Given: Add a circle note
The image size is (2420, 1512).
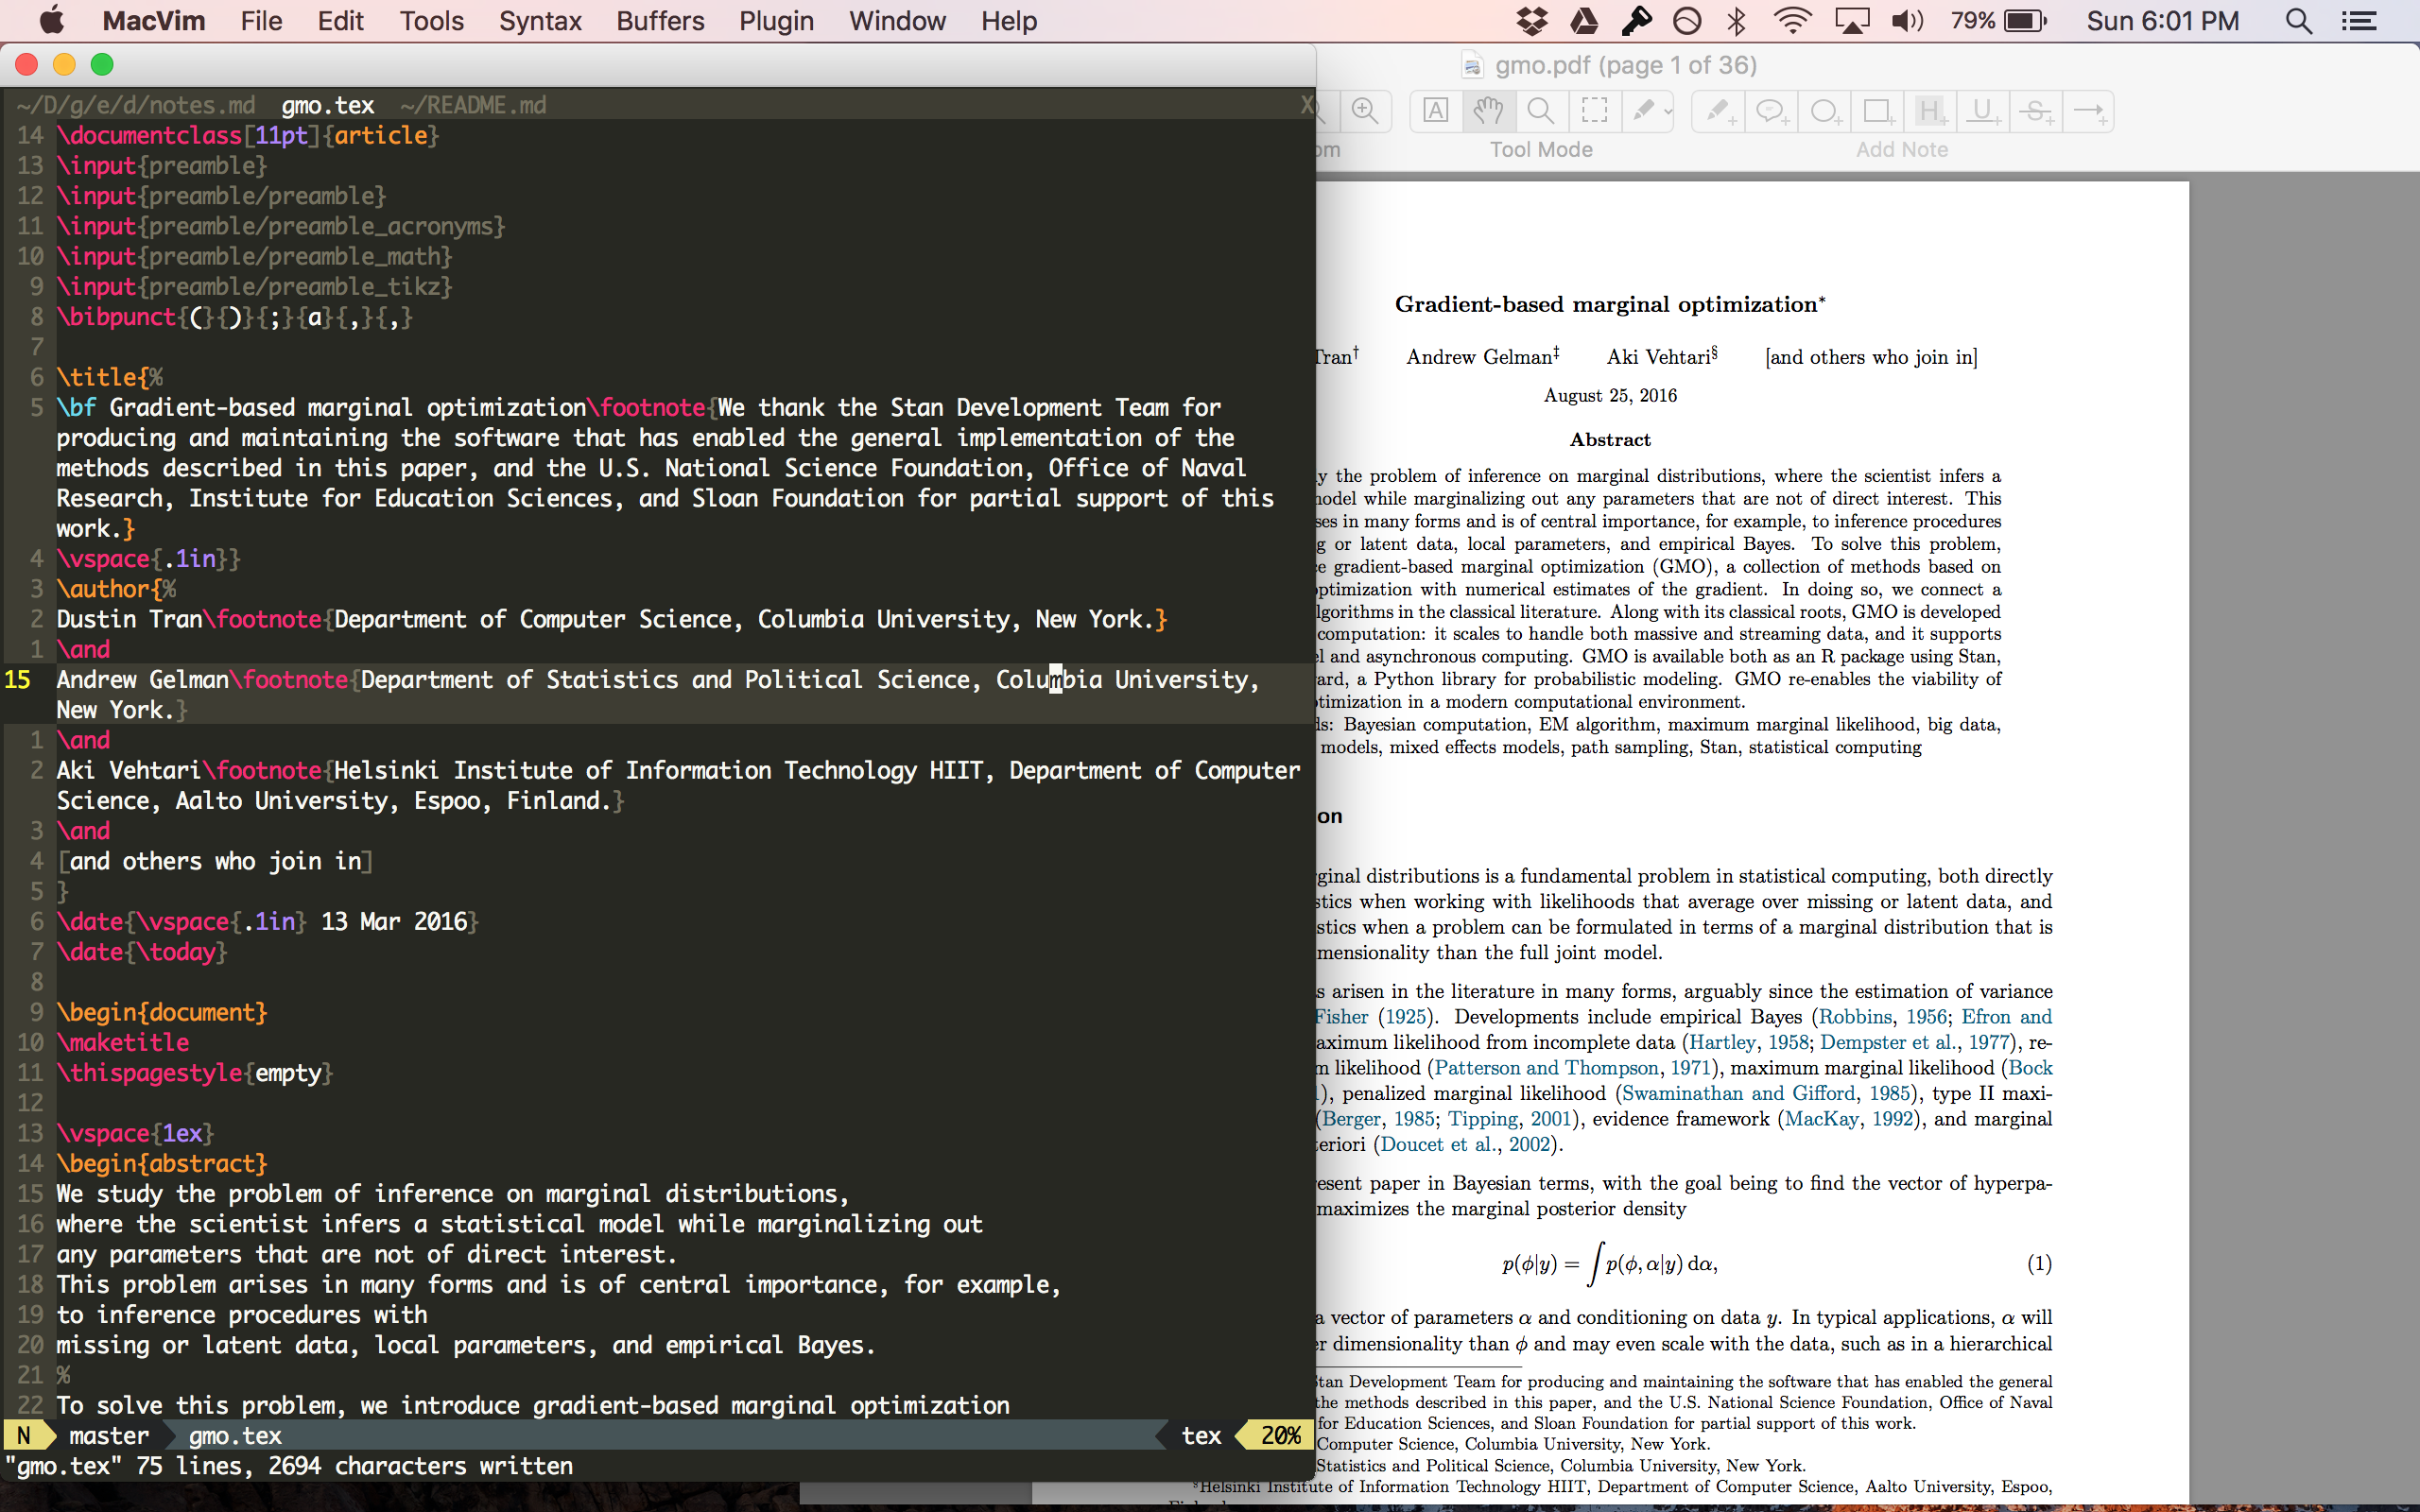Looking at the screenshot, I should click(x=1824, y=111).
